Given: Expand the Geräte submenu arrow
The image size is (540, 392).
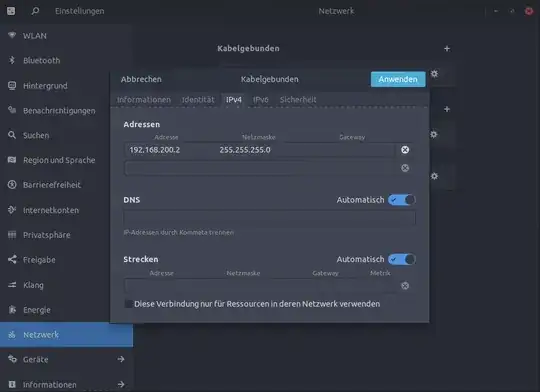Looking at the screenshot, I should pyautogui.click(x=121, y=359).
